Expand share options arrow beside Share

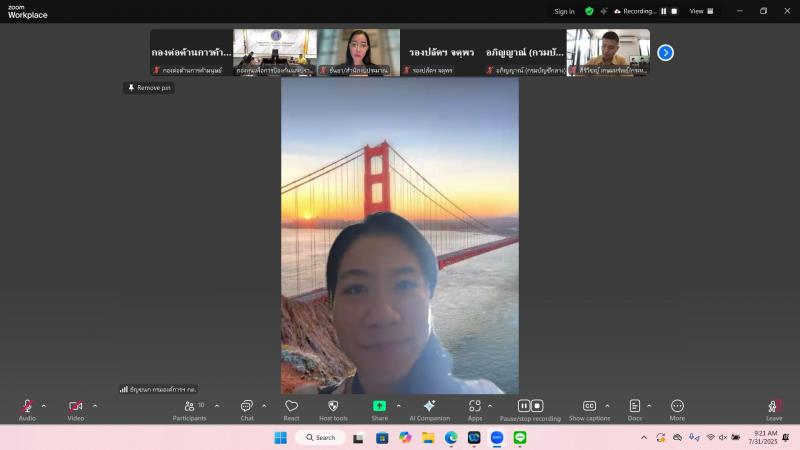point(399,406)
